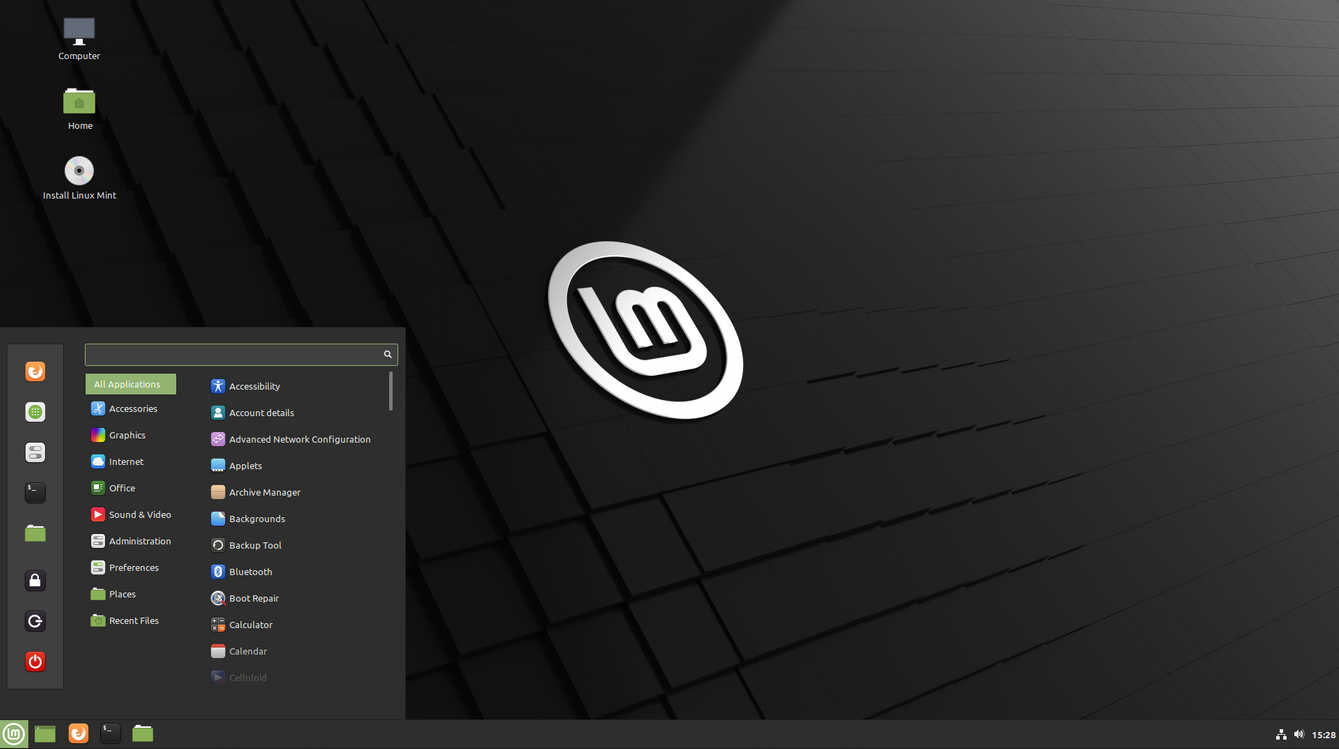The width and height of the screenshot is (1339, 749).
Task: Open the sound volume applet in tray
Action: pyautogui.click(x=1299, y=735)
